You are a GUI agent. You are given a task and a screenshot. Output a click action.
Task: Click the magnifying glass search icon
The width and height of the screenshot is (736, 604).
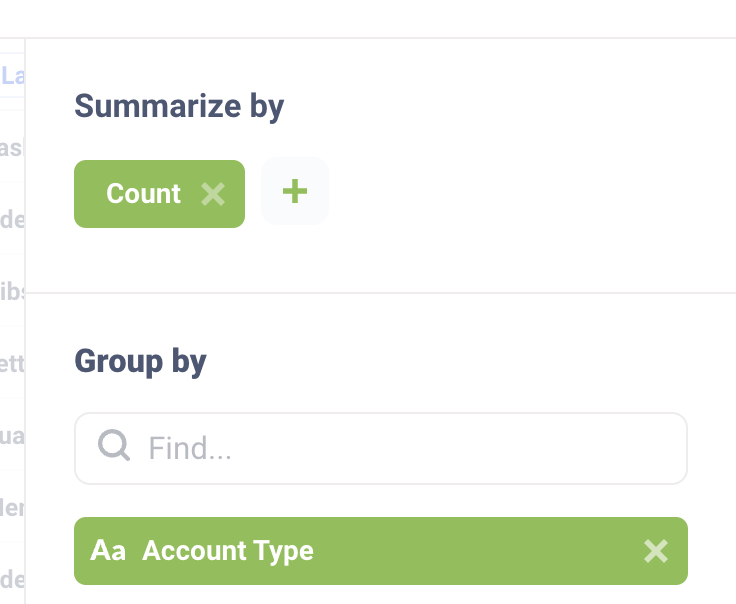point(114,446)
